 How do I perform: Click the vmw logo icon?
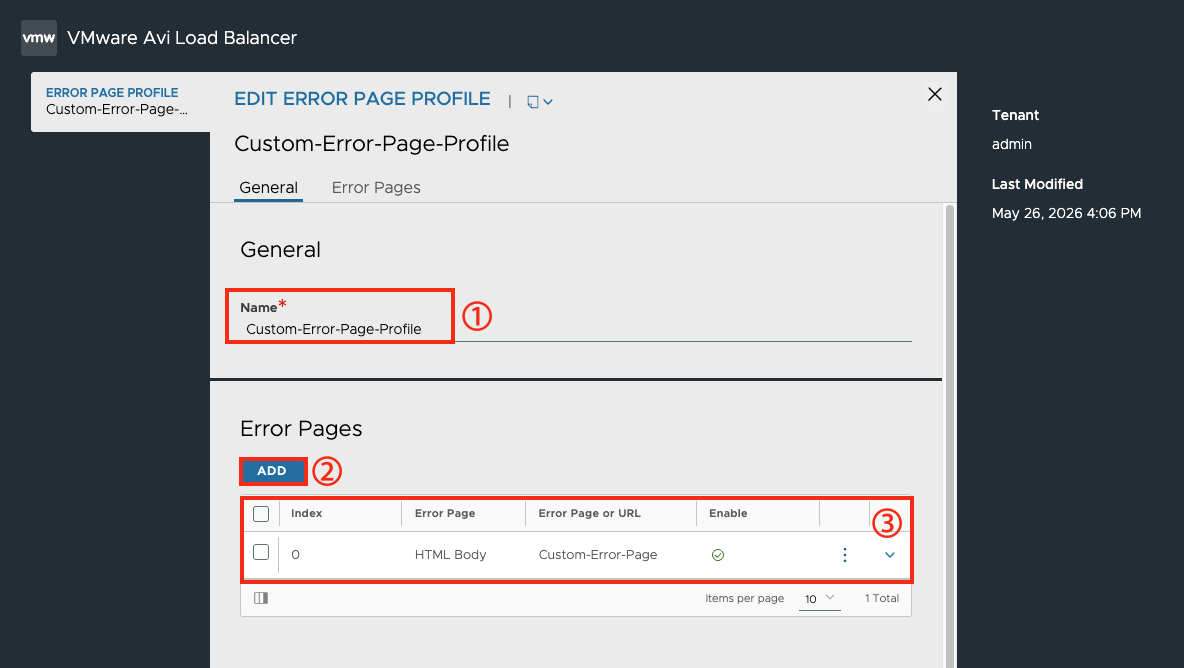(39, 38)
